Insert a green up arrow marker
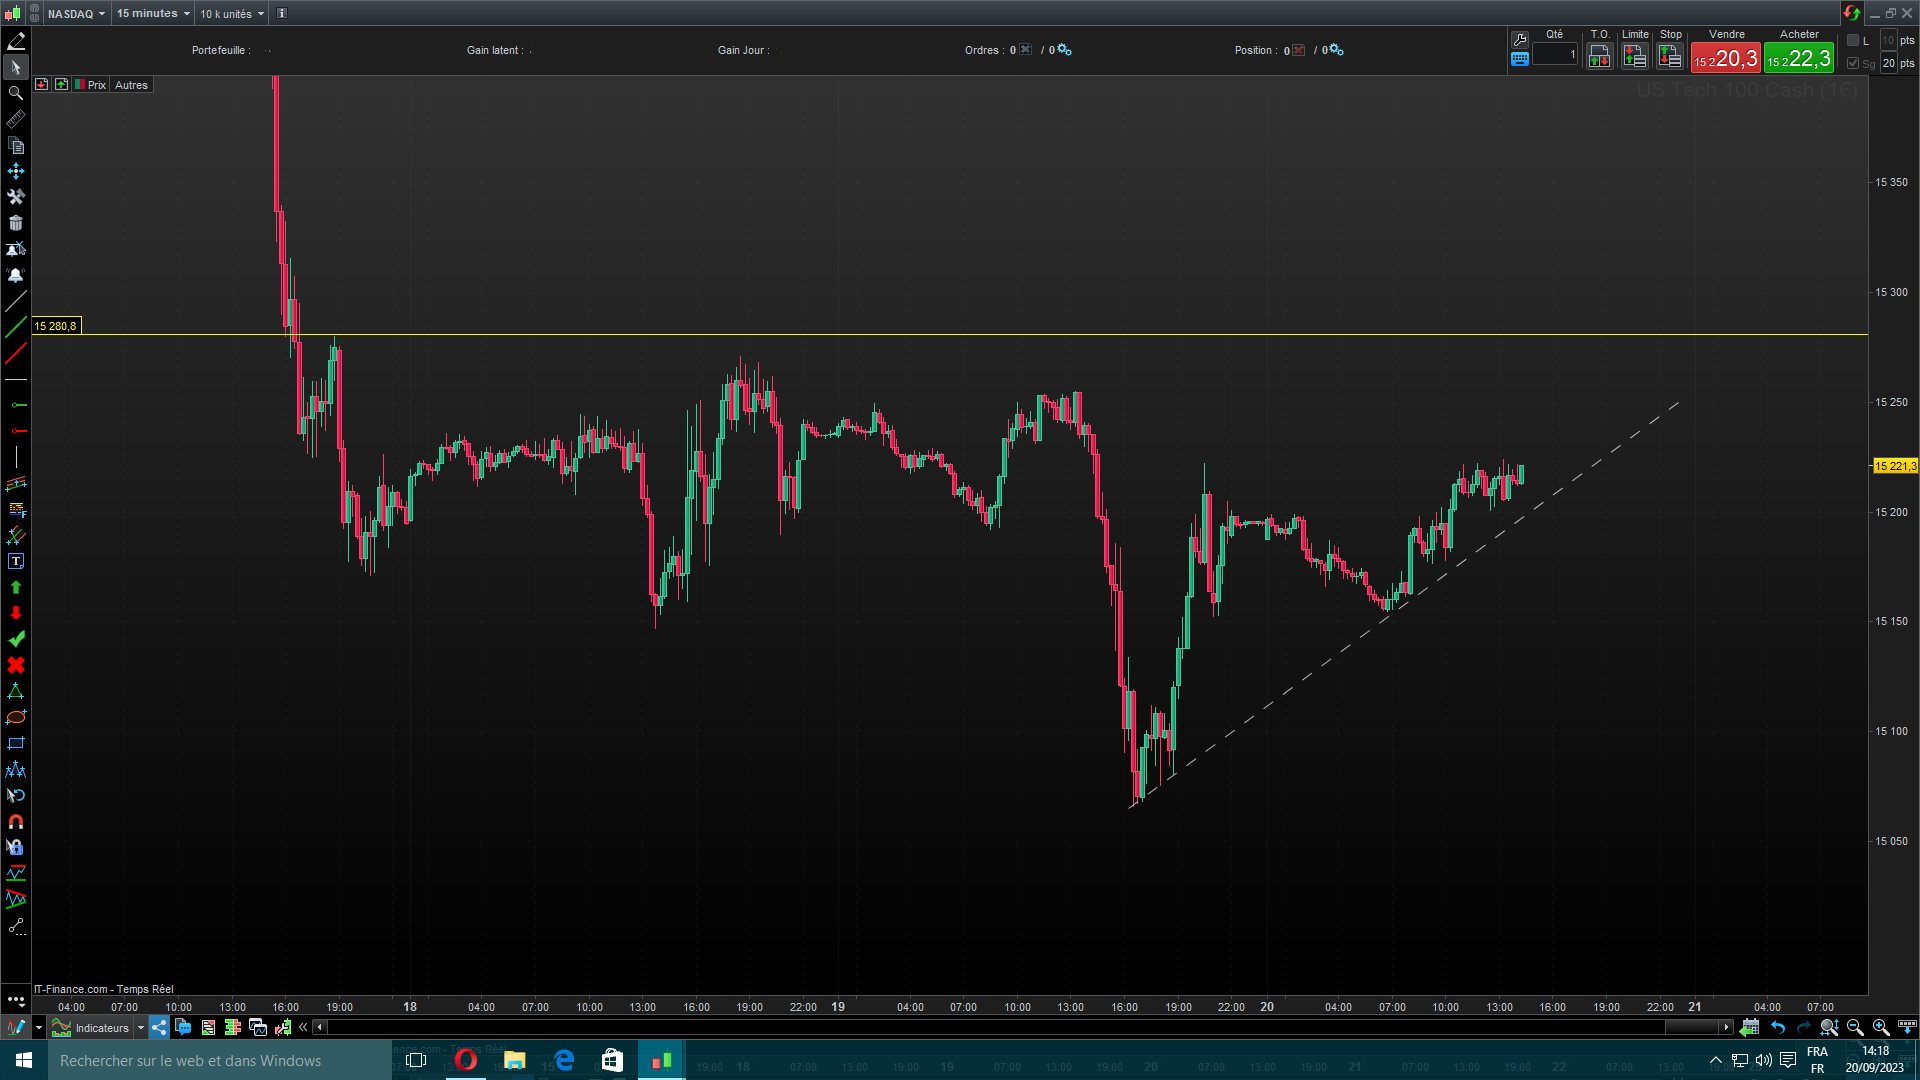 (16, 587)
